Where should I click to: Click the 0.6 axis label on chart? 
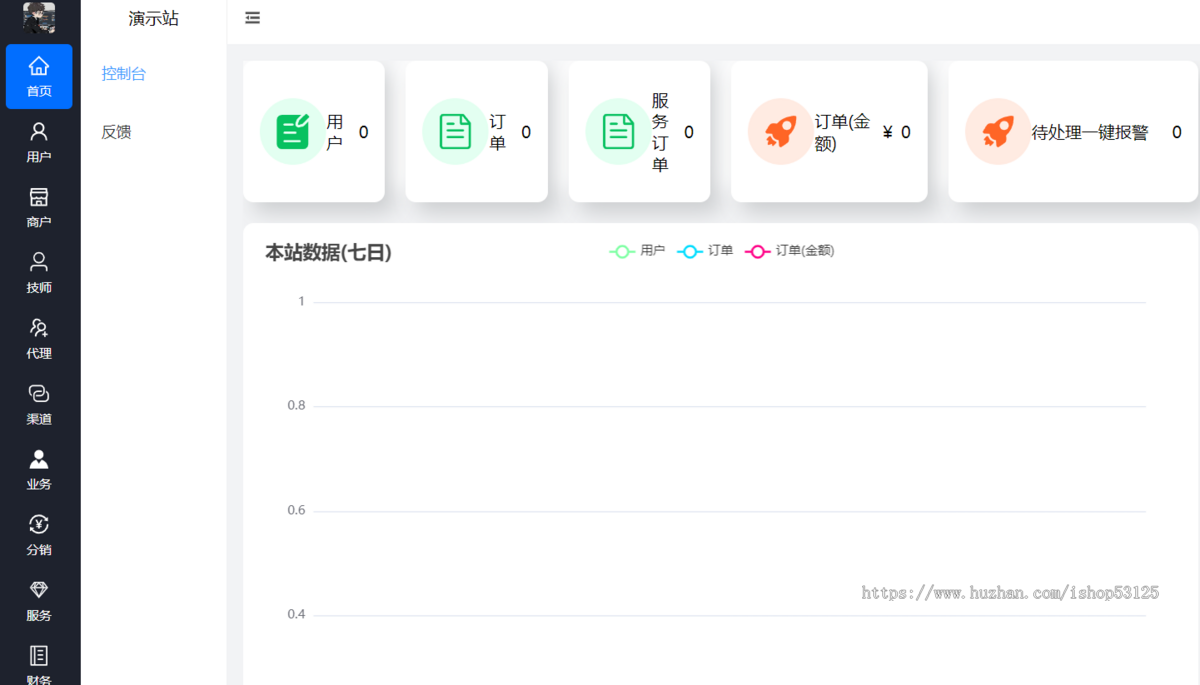tap(296, 510)
